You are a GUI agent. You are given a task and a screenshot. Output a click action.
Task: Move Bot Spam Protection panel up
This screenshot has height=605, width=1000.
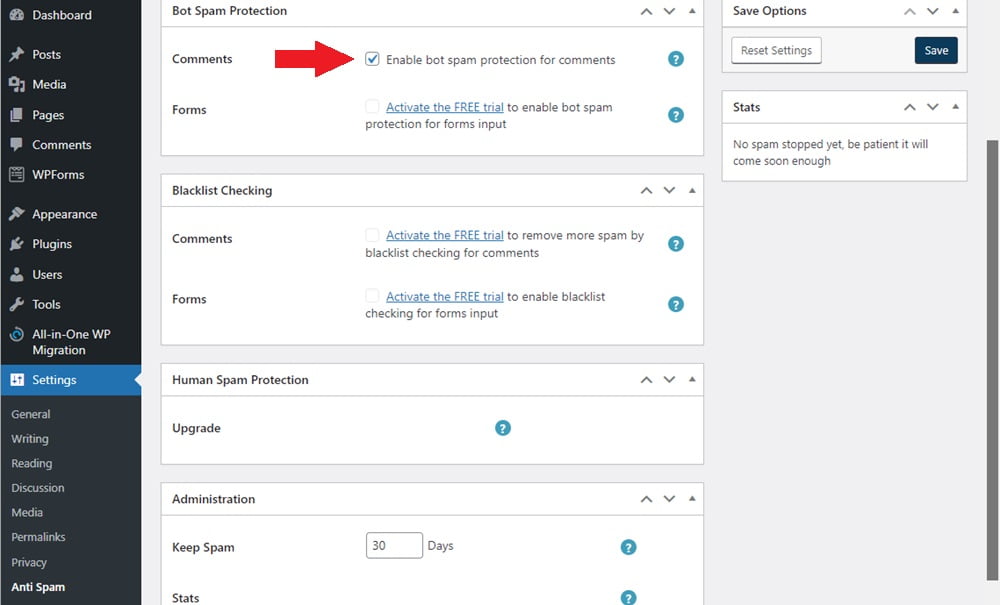pyautogui.click(x=646, y=11)
